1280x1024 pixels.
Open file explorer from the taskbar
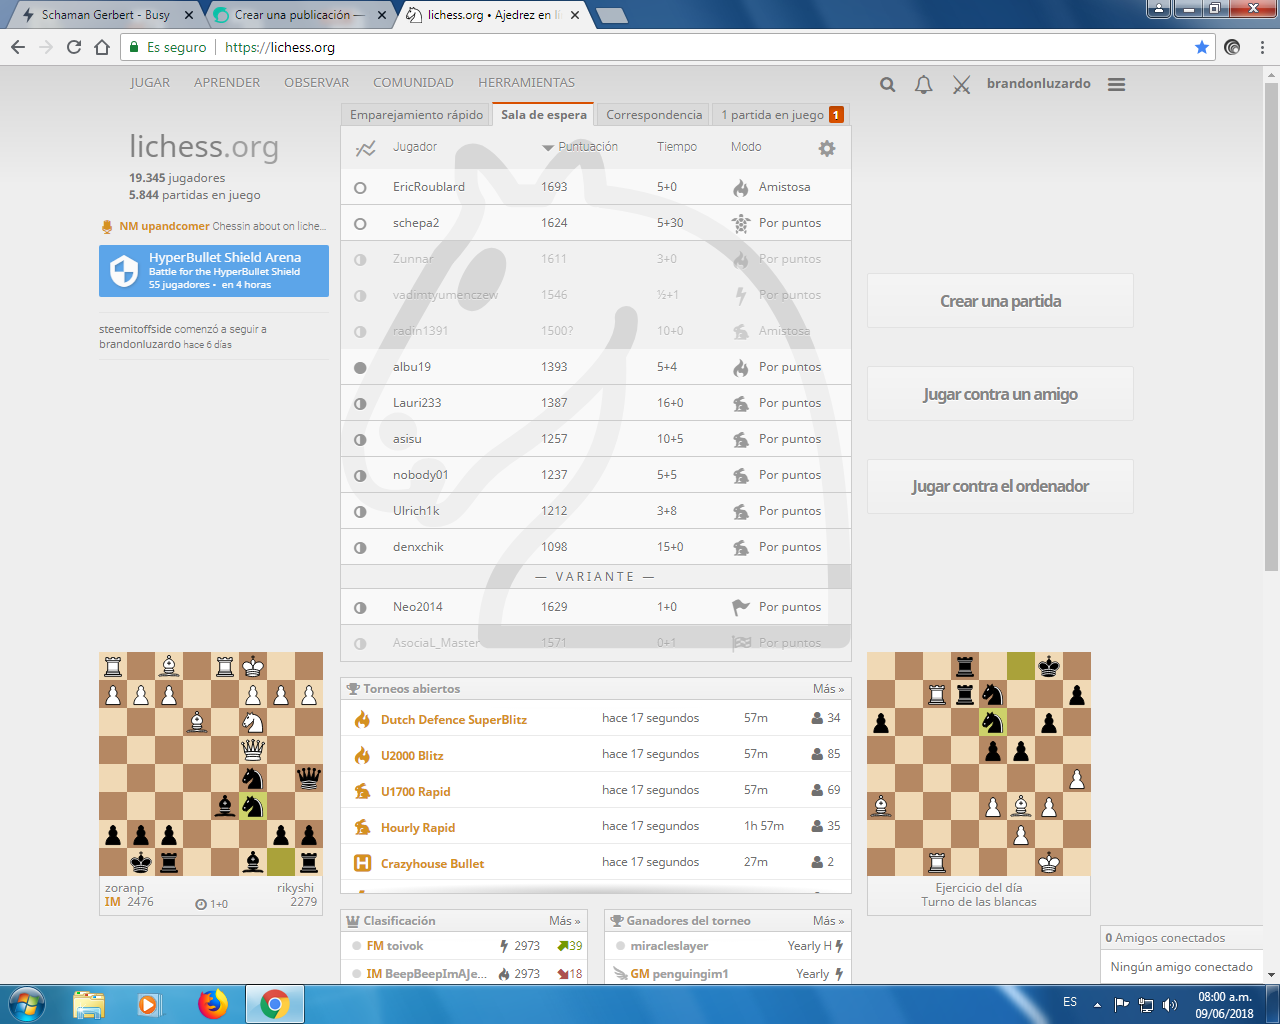click(89, 1004)
